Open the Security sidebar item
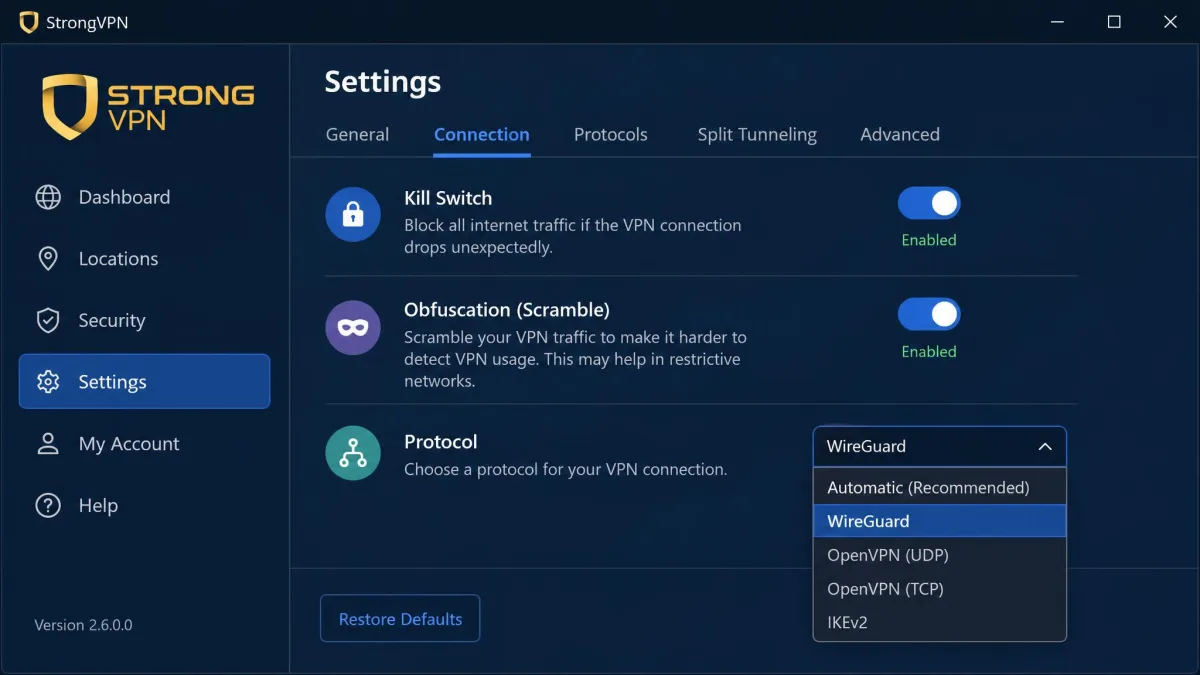Viewport: 1200px width, 675px height. pos(144,320)
